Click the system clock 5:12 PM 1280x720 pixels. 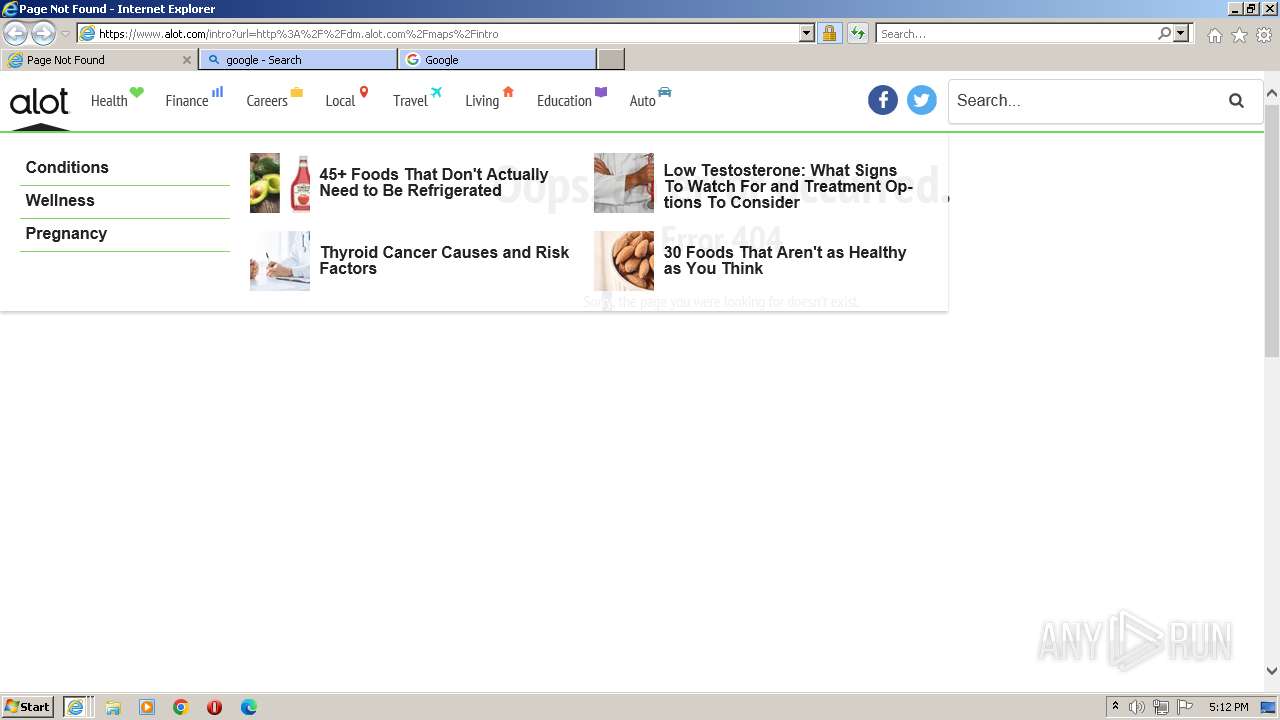(1228, 707)
